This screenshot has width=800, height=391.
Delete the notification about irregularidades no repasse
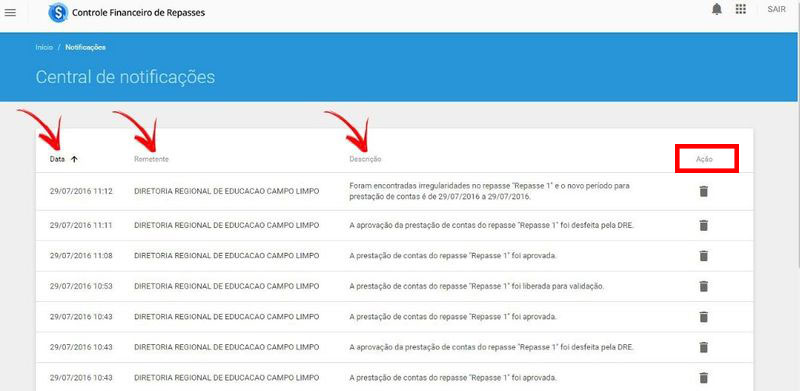pos(704,191)
